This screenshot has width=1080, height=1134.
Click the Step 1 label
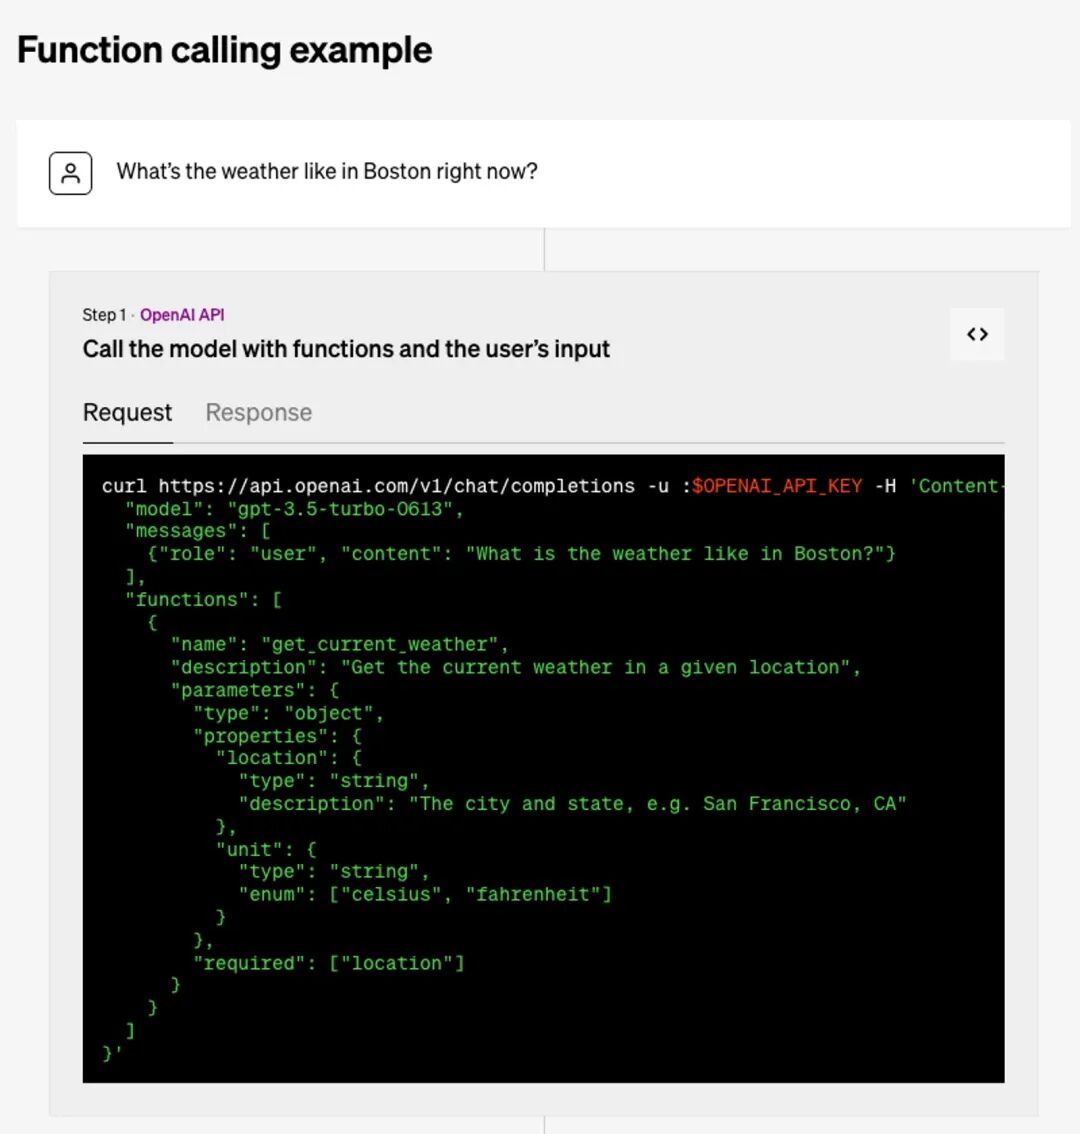coord(104,315)
